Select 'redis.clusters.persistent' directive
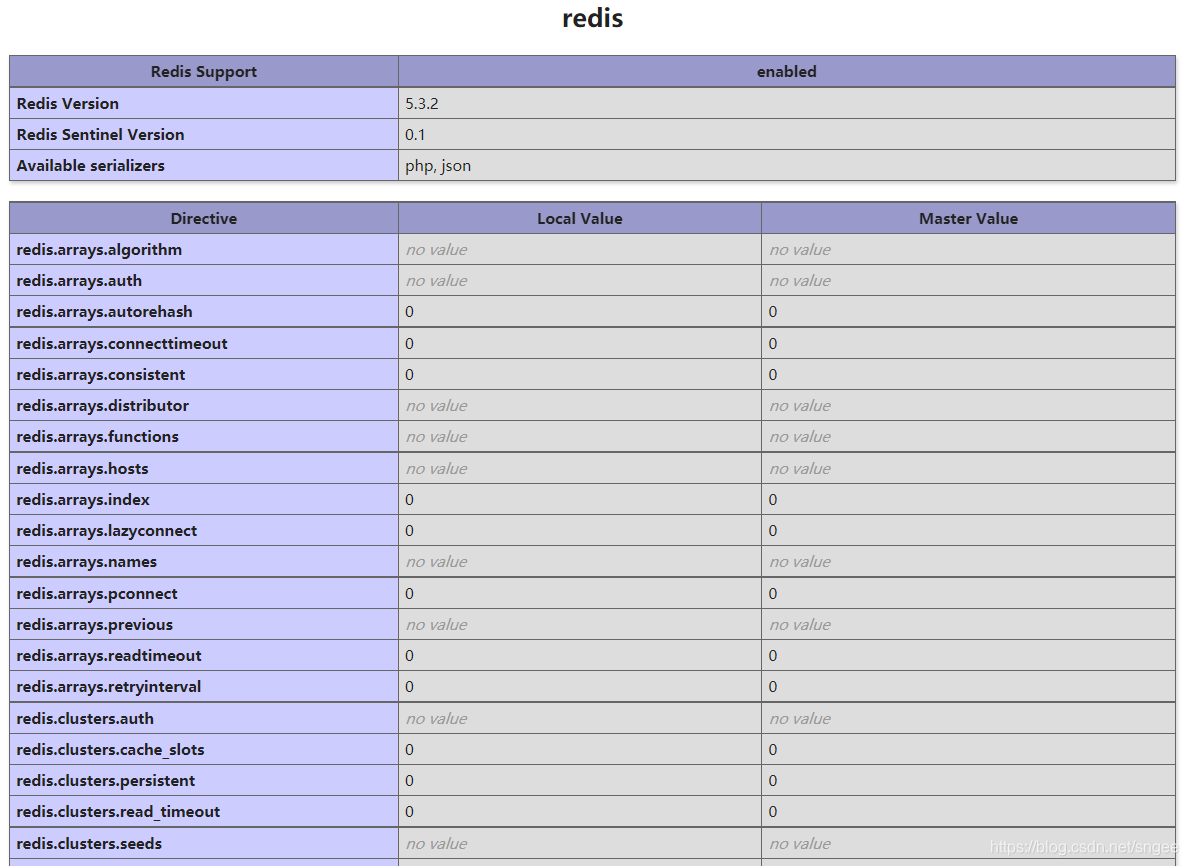This screenshot has height=866, width=1189. point(105,781)
